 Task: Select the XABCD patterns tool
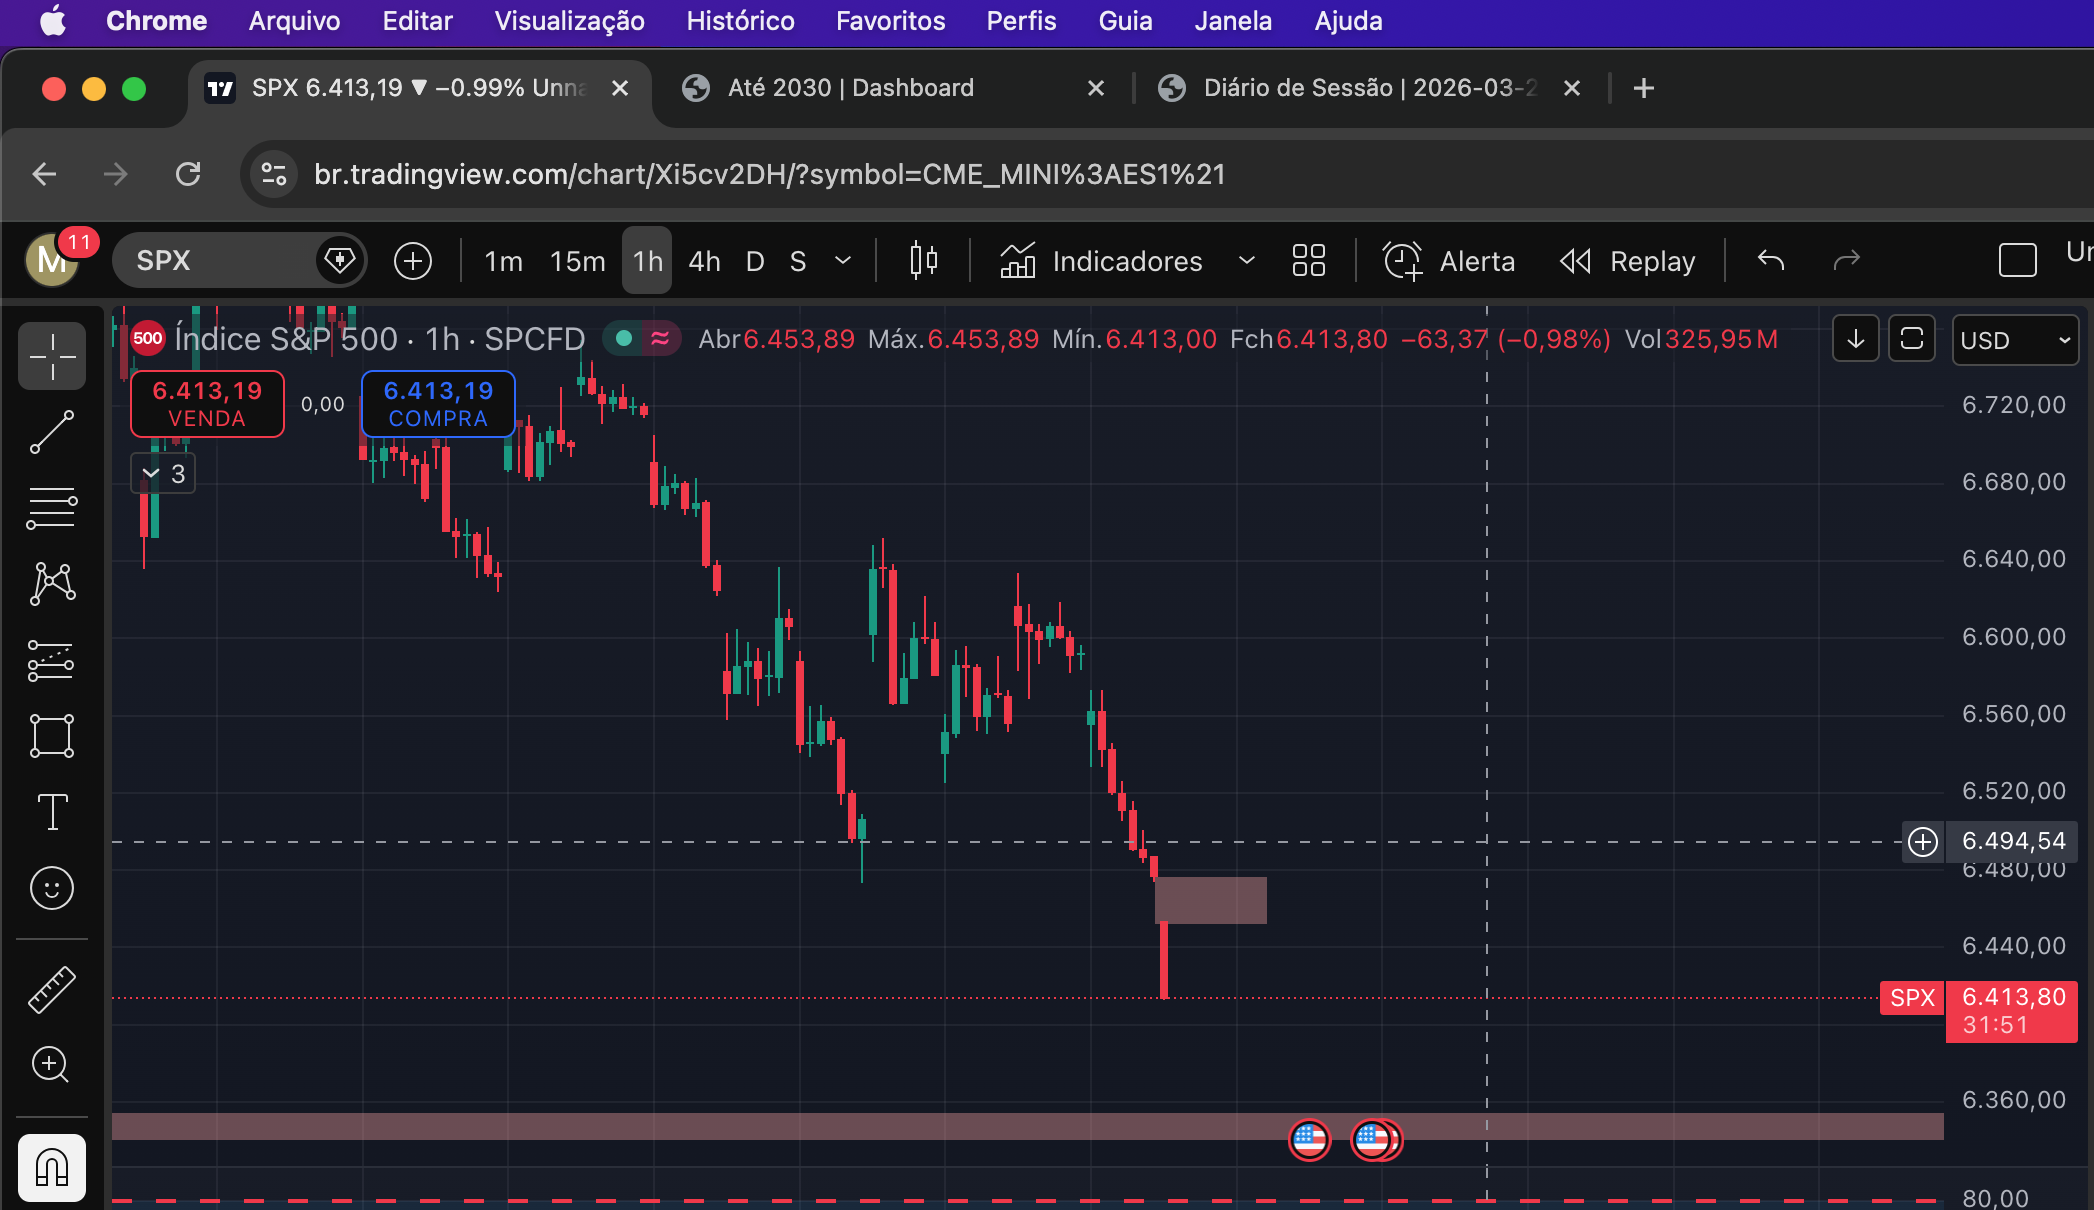click(52, 583)
